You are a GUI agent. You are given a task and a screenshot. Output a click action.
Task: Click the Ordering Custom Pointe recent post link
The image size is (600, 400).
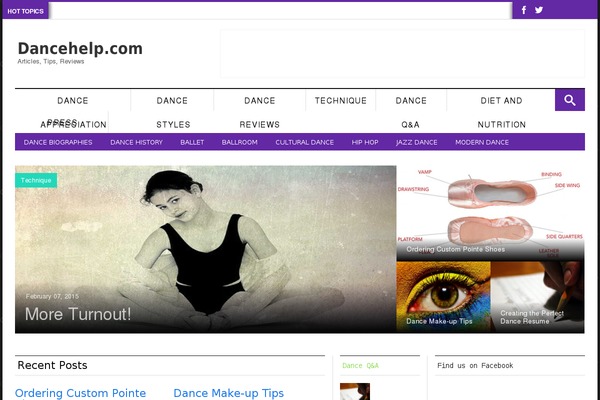click(80, 393)
